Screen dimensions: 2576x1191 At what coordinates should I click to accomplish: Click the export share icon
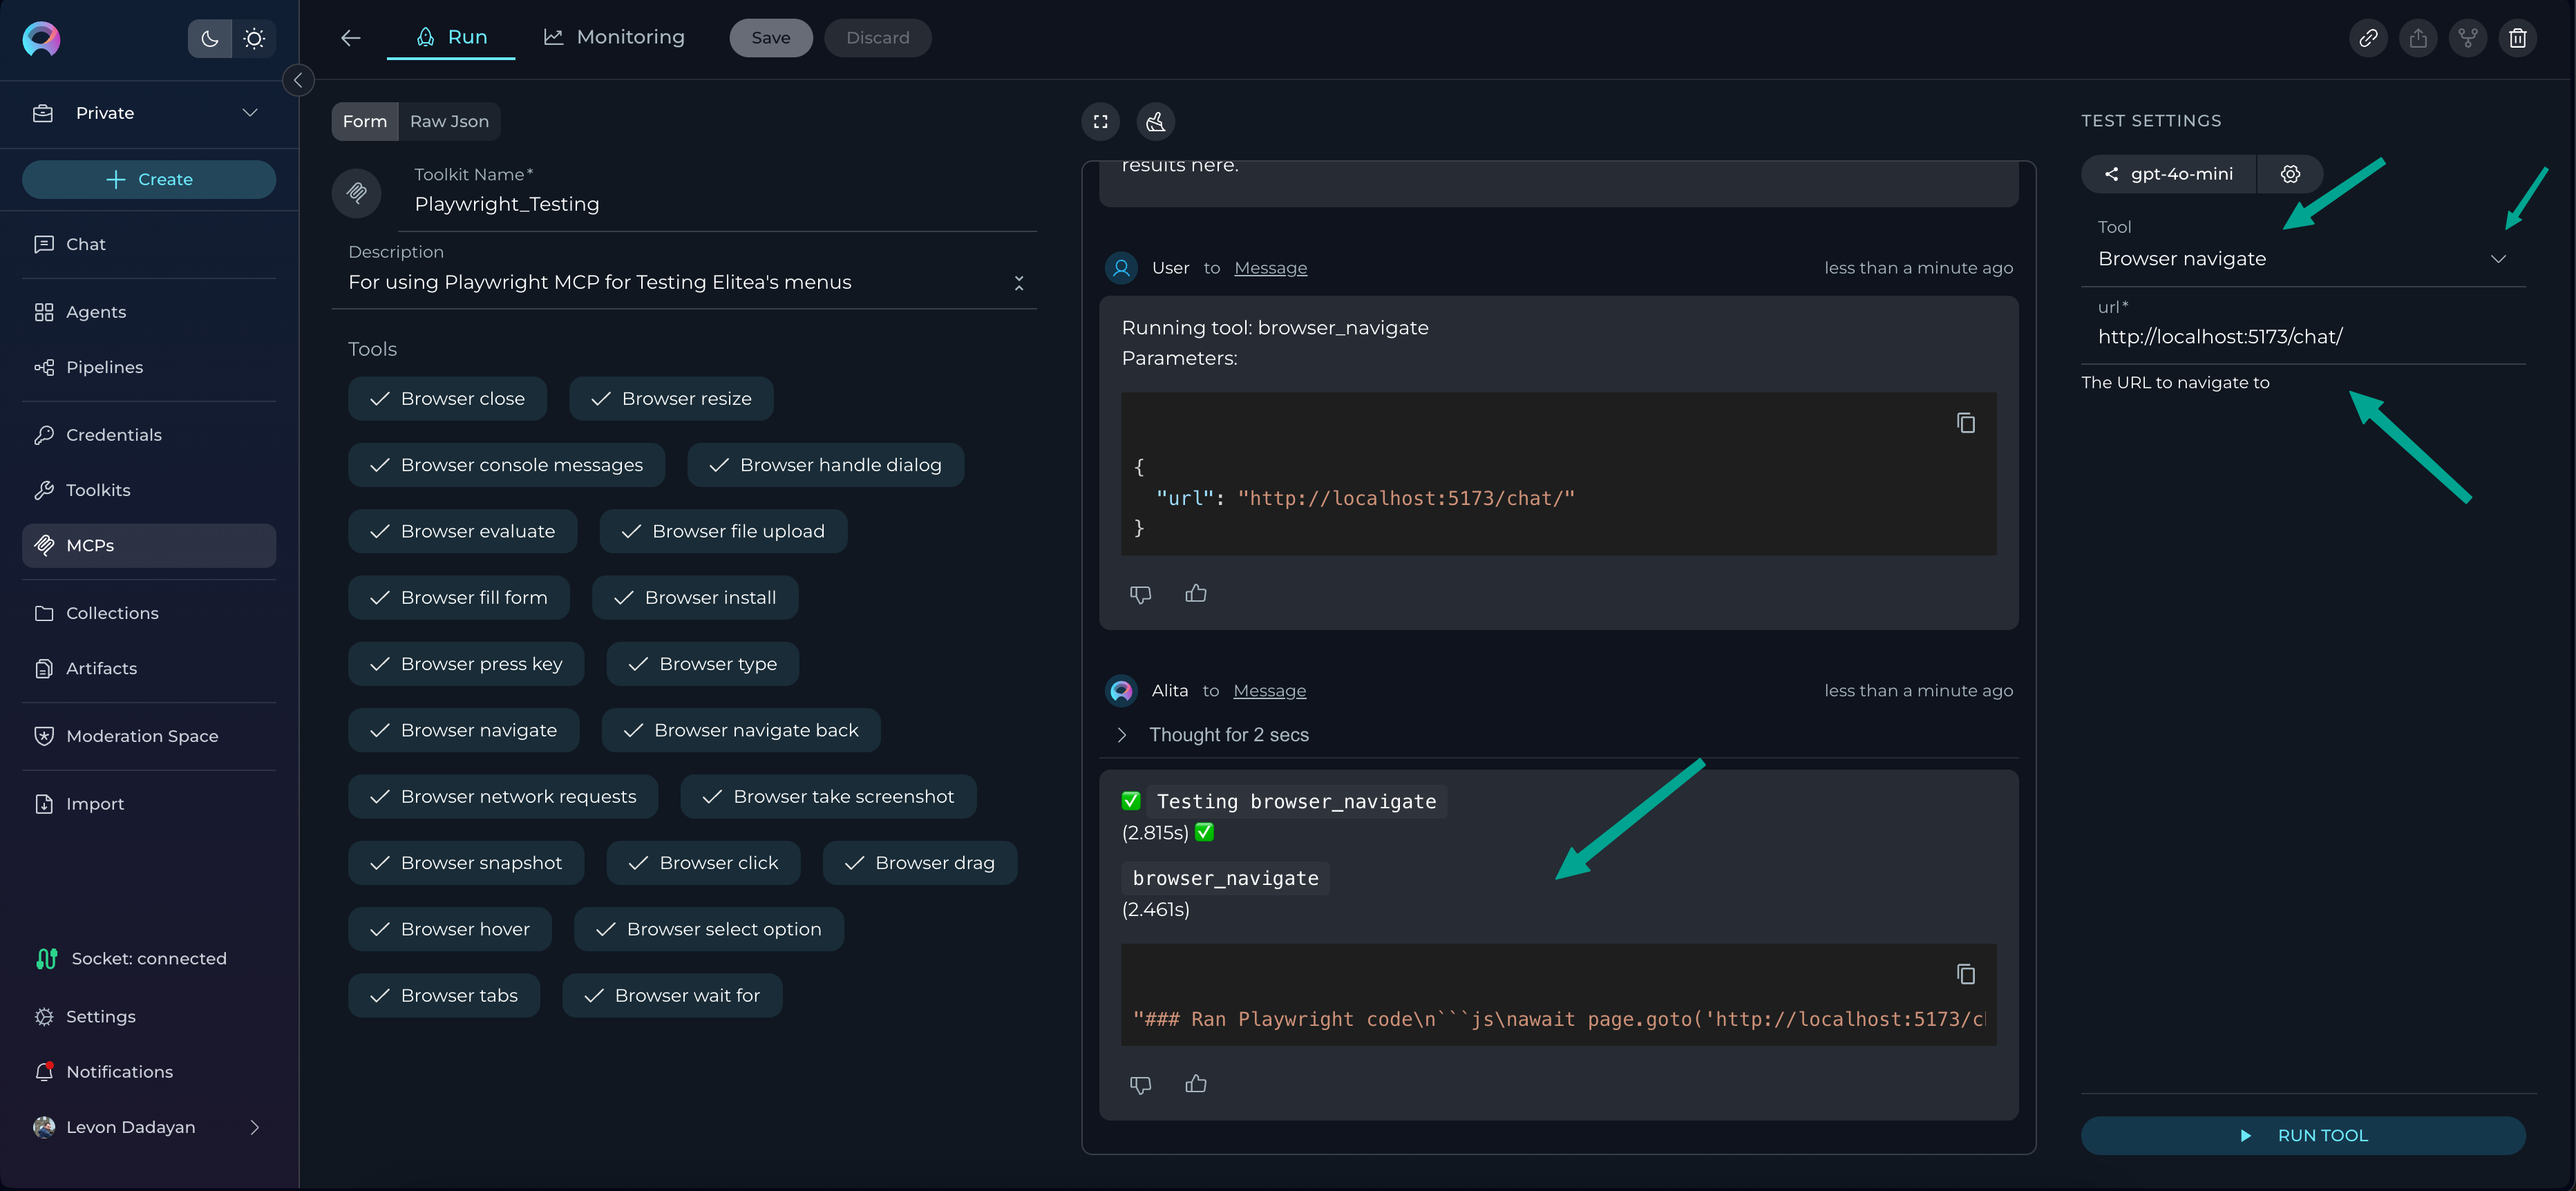point(2417,38)
